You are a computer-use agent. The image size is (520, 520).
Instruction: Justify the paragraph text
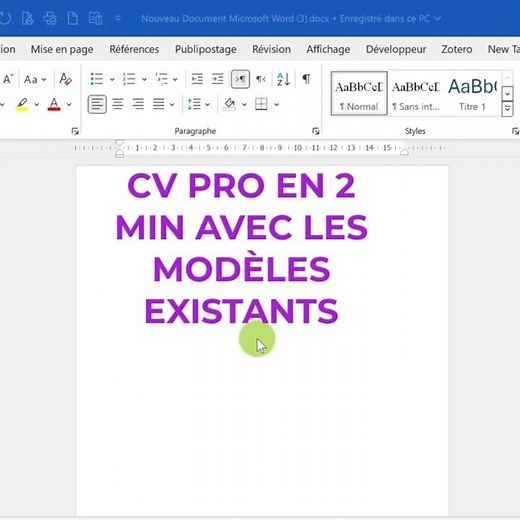[x=159, y=104]
